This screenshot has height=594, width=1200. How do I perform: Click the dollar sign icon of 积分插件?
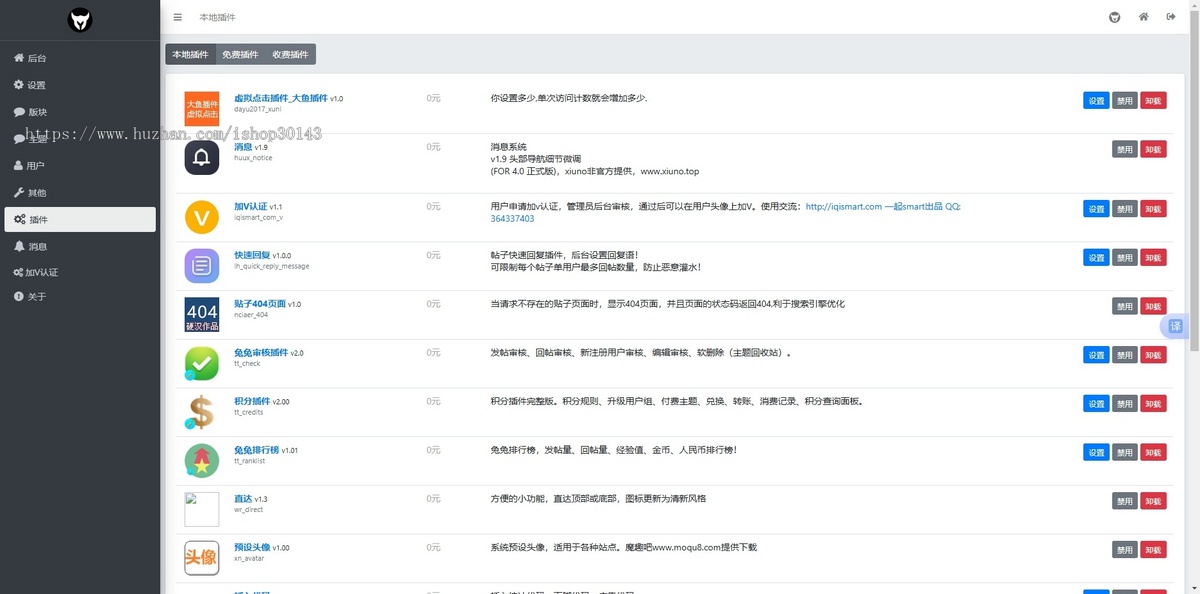pos(201,412)
